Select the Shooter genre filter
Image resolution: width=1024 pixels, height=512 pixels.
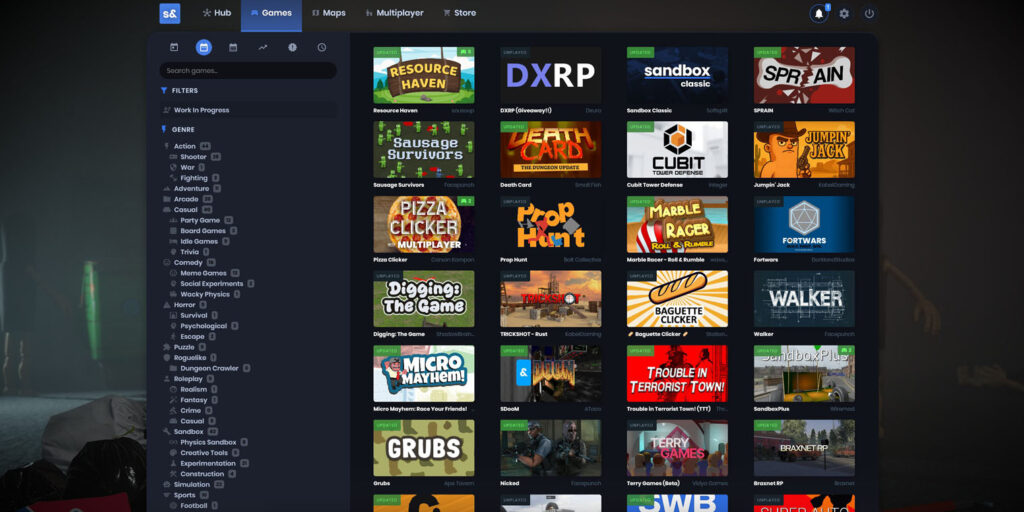[x=193, y=157]
